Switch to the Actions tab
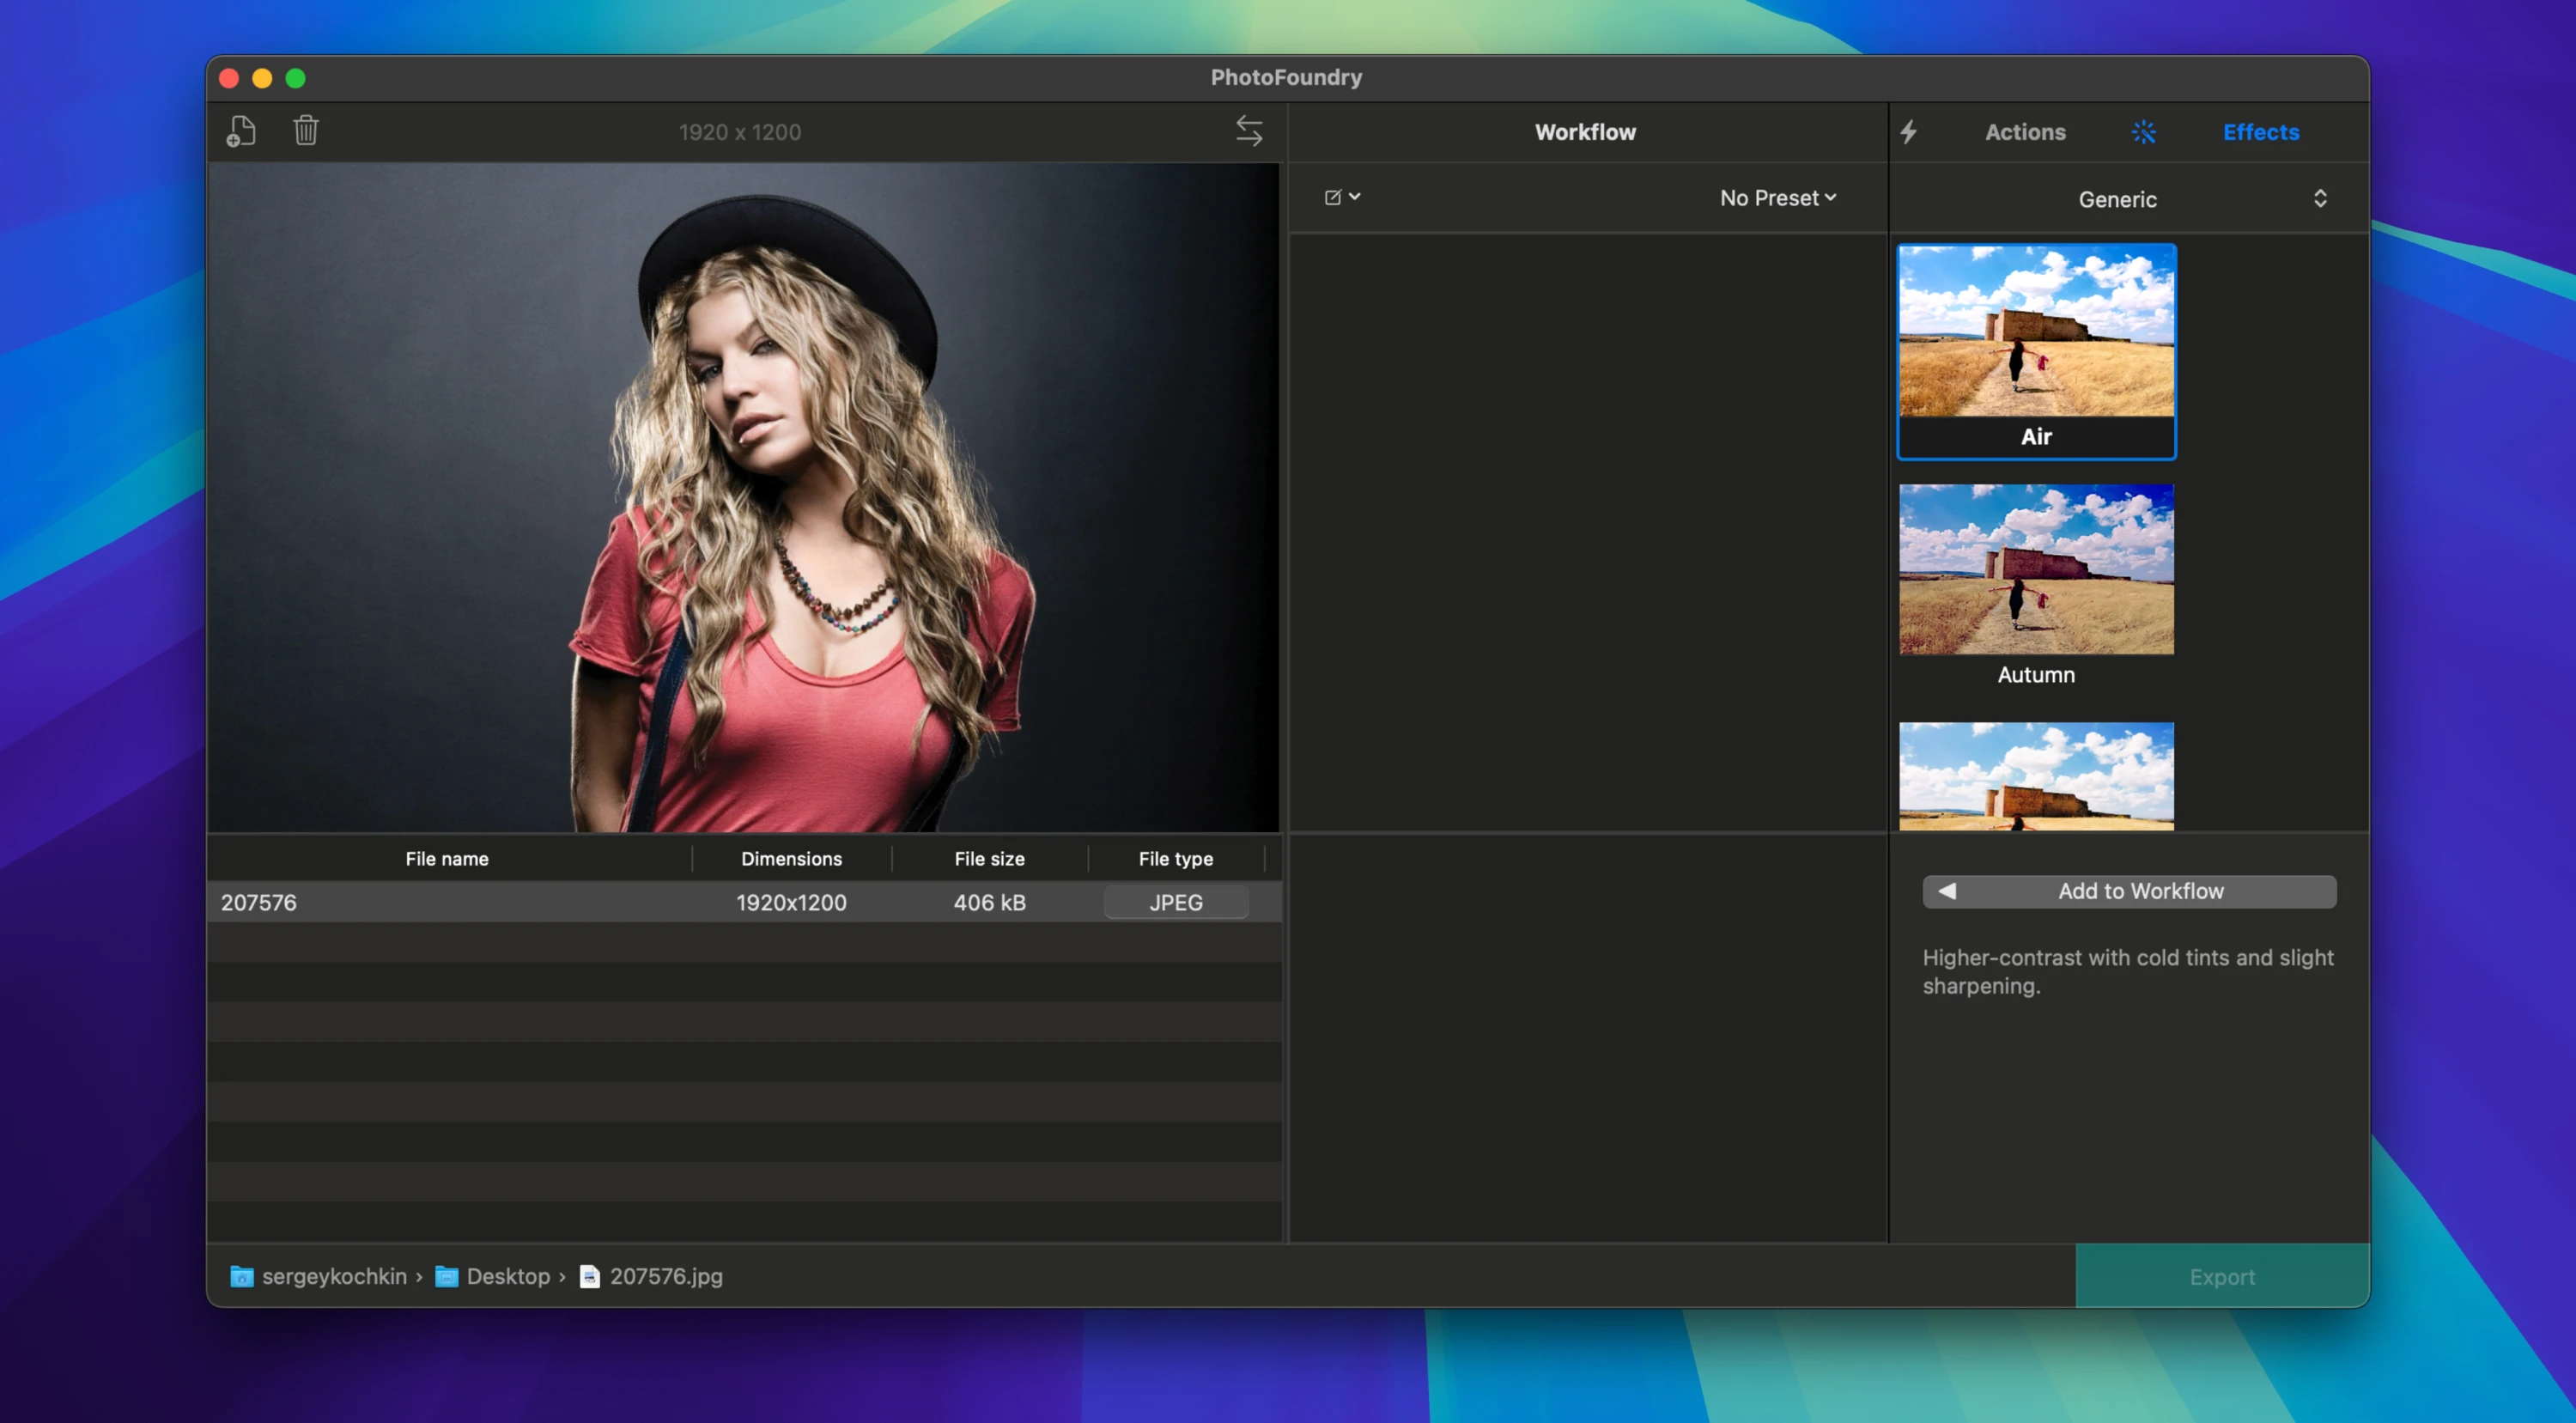The image size is (2576, 1423). pyautogui.click(x=2024, y=132)
